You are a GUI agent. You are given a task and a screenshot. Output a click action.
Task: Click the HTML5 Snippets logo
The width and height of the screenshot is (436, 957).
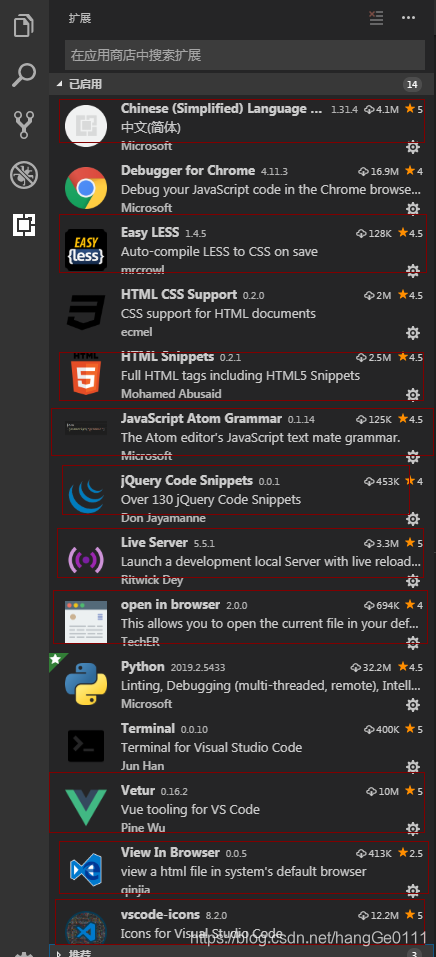coord(86,374)
